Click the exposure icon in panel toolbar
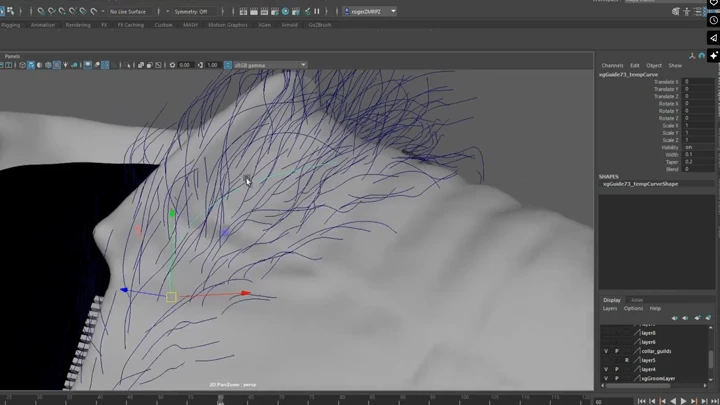 click(172, 65)
